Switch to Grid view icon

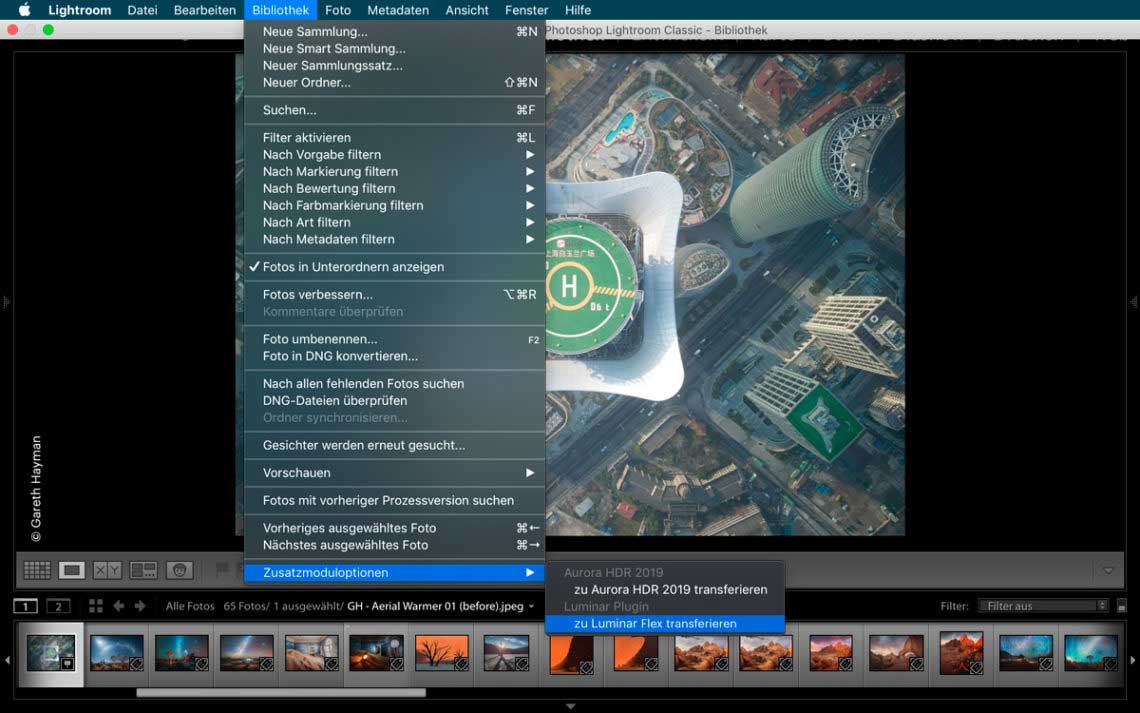coord(37,570)
